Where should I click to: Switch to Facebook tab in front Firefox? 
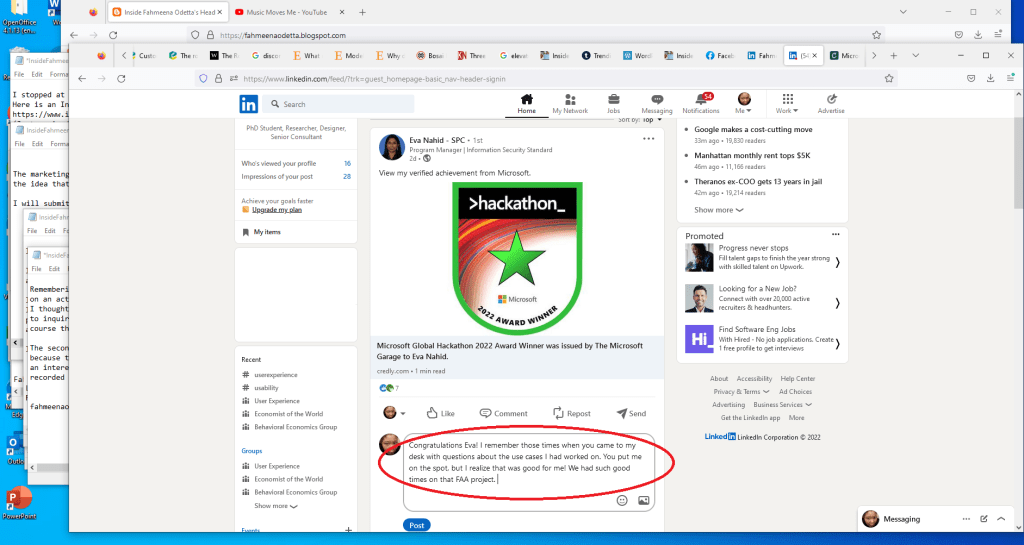tap(720, 55)
